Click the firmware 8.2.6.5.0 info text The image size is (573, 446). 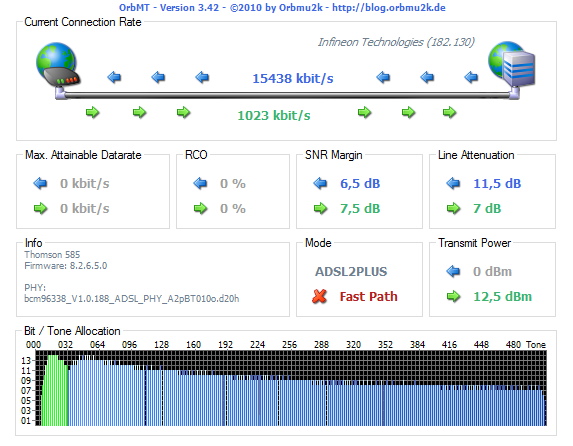[66, 265]
